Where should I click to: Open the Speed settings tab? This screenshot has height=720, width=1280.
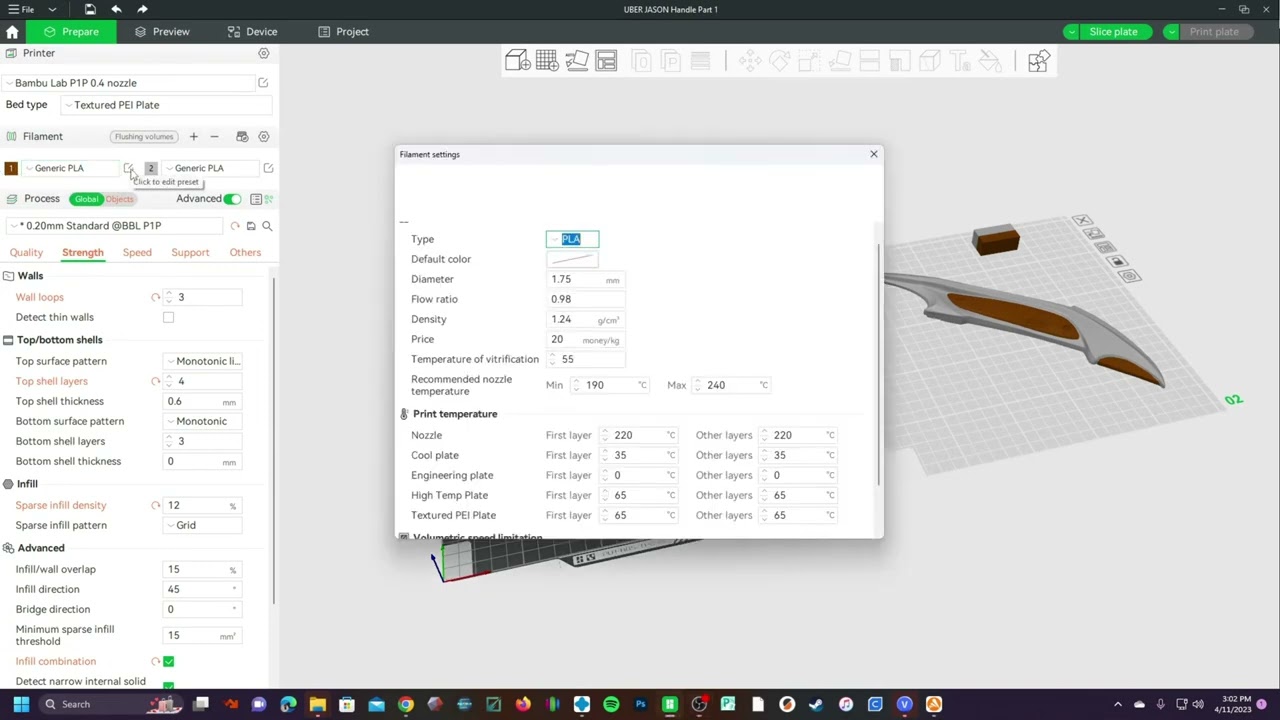[x=137, y=252]
